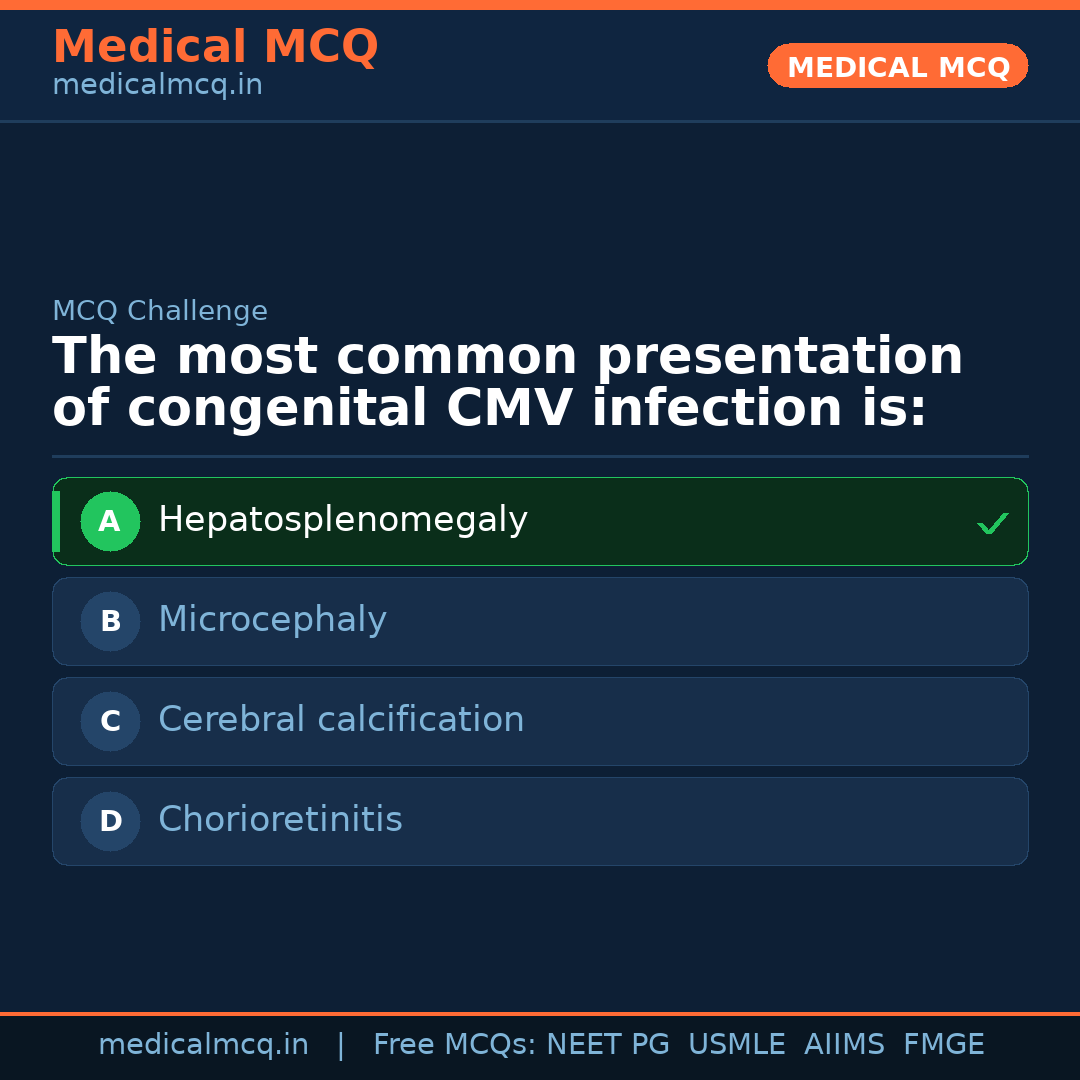The width and height of the screenshot is (1080, 1080).
Task: Click the orange MEDICAL MCQ badge
Action: pyautogui.click(x=897, y=67)
